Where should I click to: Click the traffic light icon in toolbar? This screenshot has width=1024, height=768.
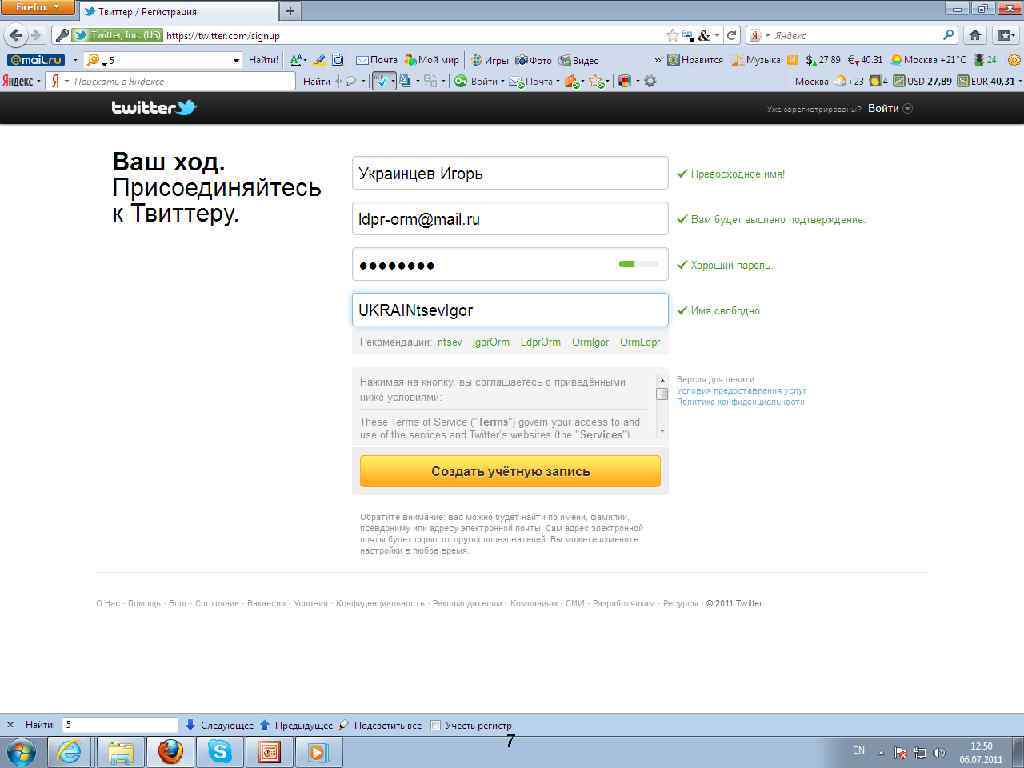pos(978,60)
